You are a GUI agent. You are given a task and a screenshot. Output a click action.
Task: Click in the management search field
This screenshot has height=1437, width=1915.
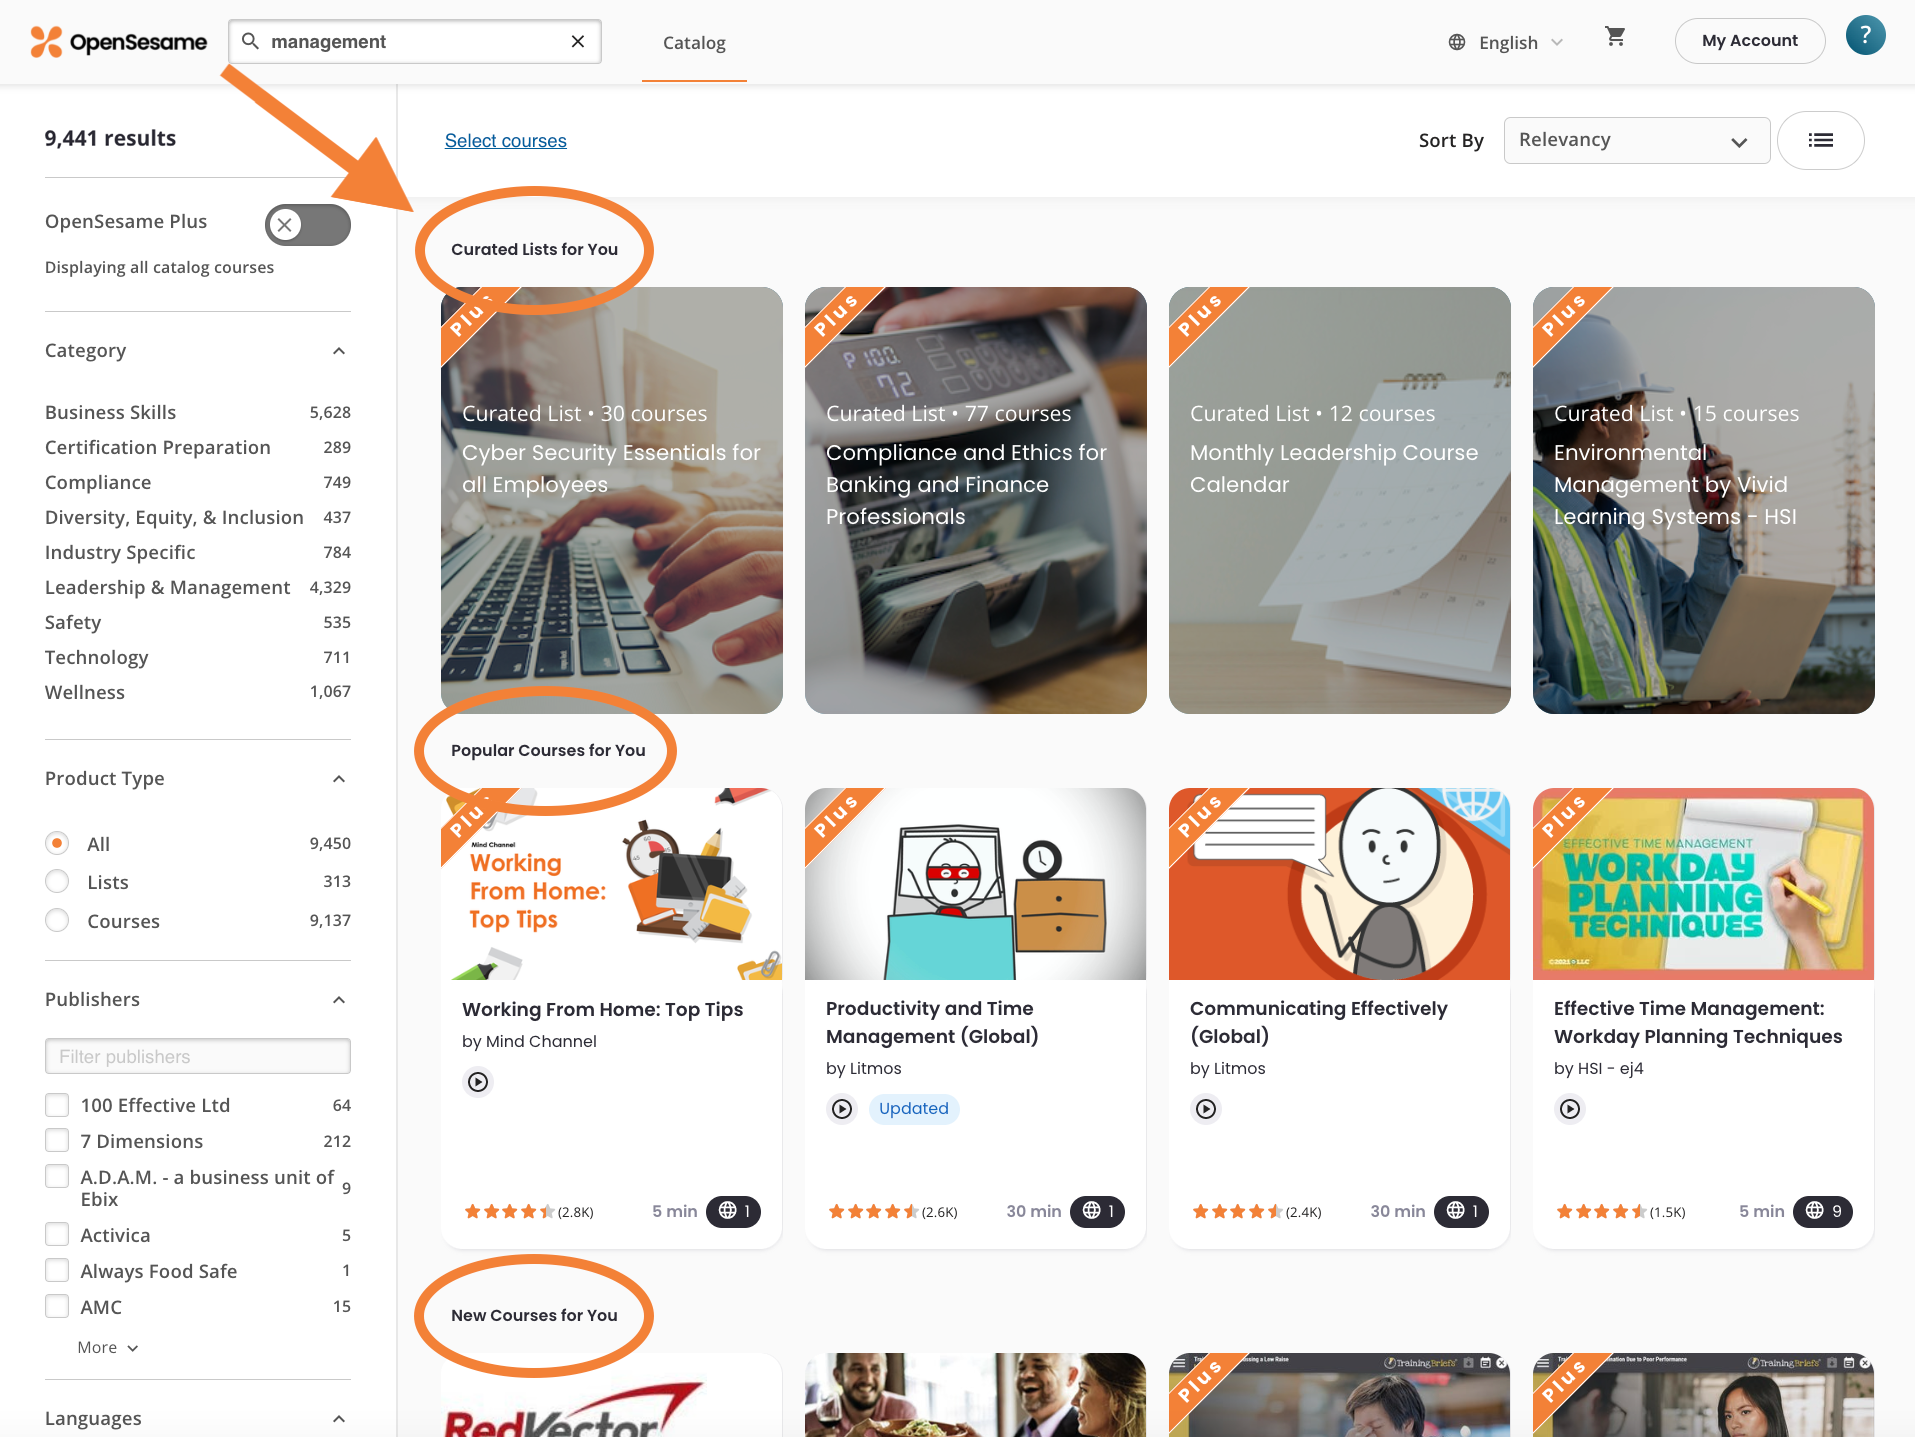click(415, 41)
